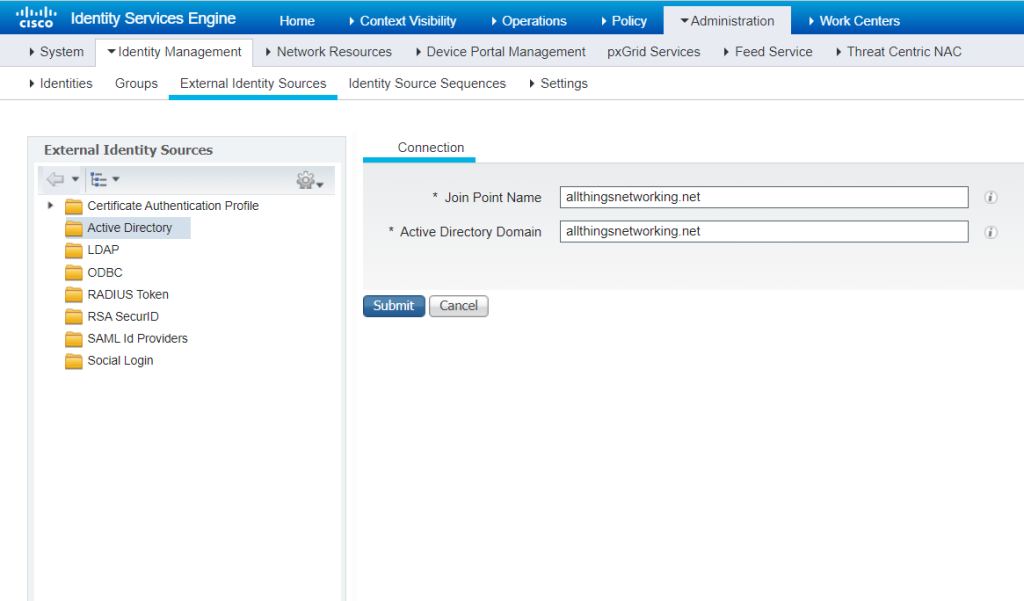This screenshot has width=1024, height=601.
Task: Switch to the Groups tab
Action: pyautogui.click(x=136, y=84)
